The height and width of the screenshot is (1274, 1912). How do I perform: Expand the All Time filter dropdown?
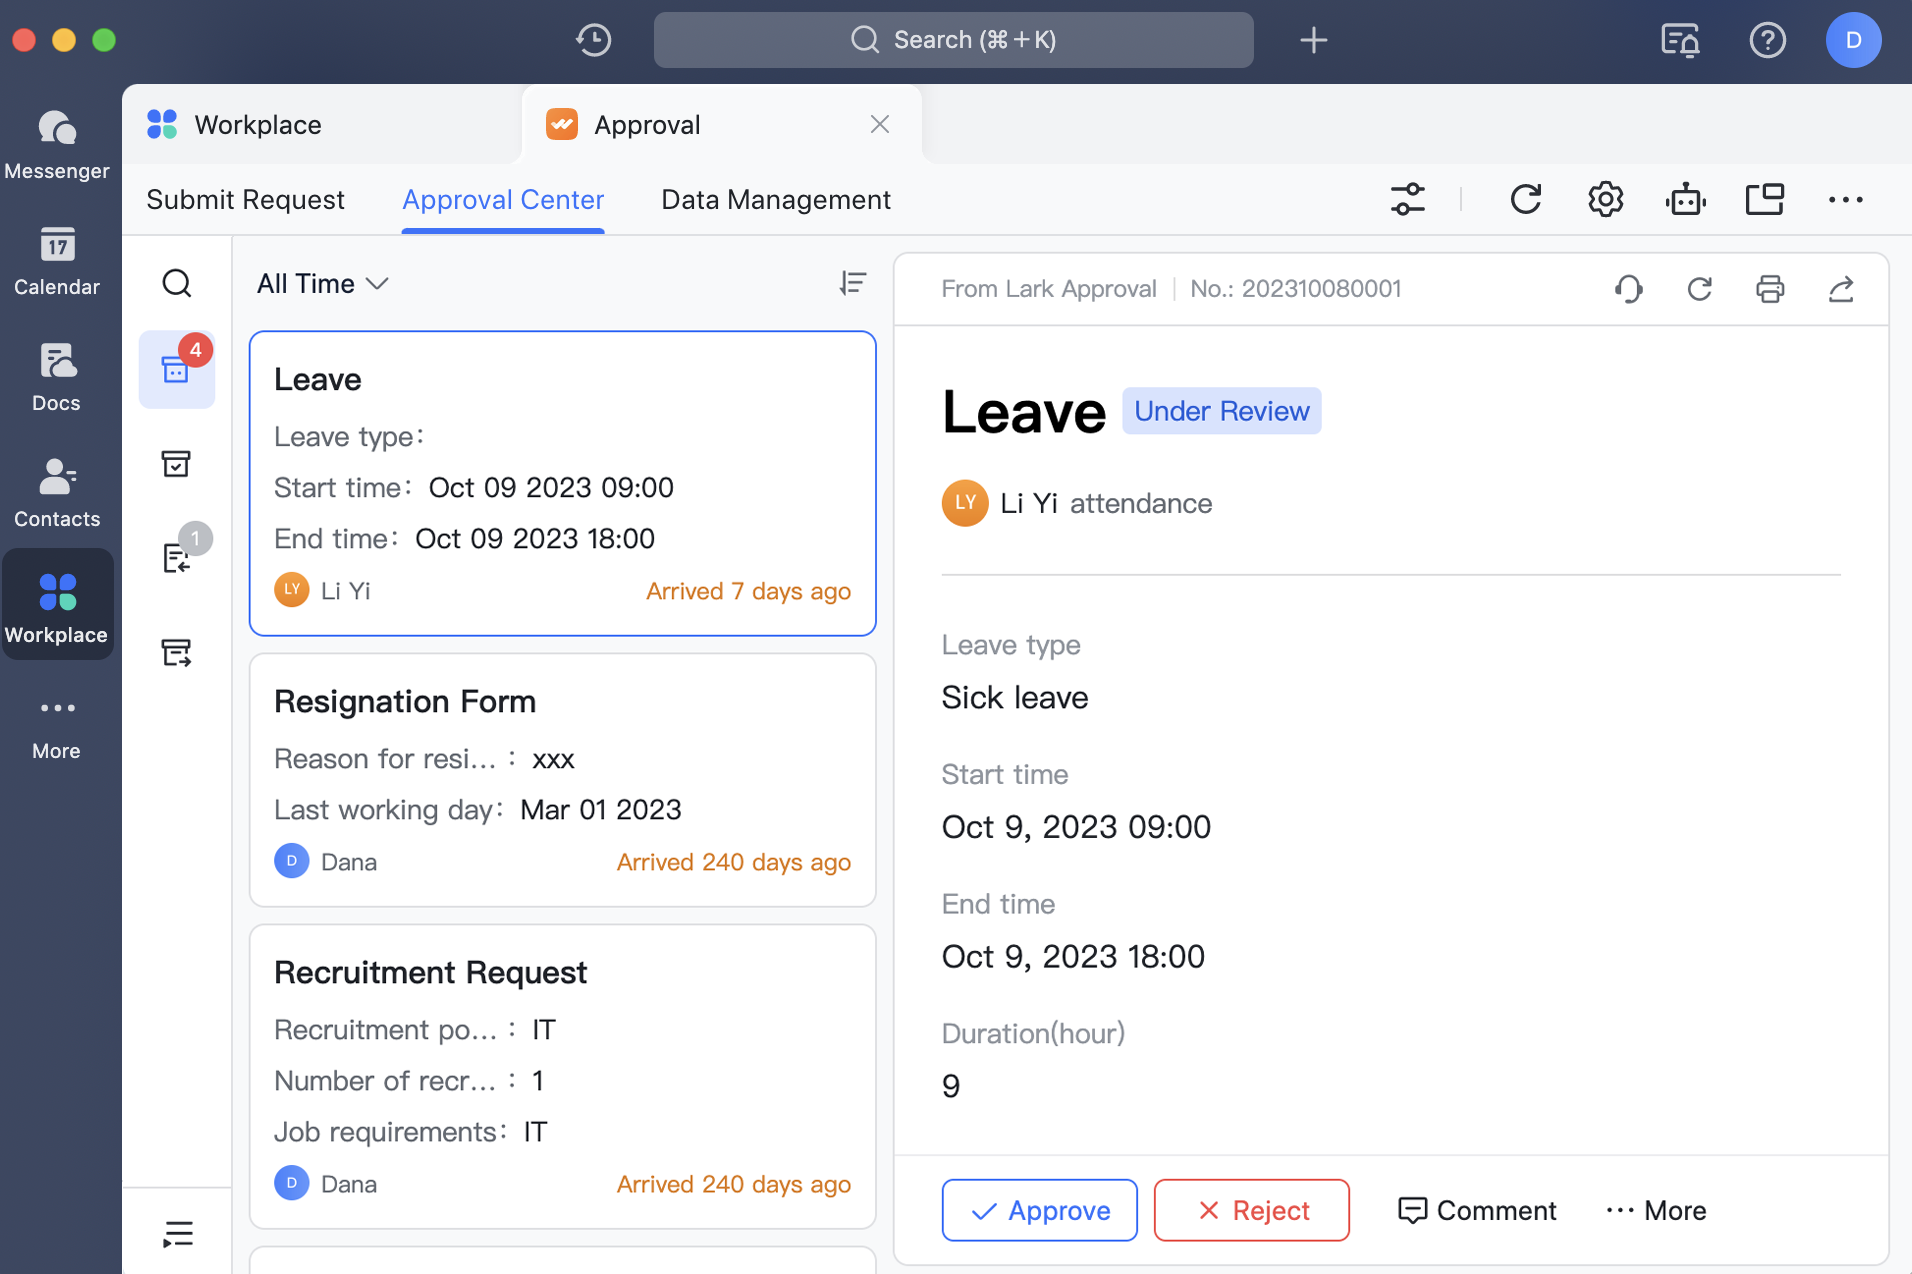(x=322, y=284)
